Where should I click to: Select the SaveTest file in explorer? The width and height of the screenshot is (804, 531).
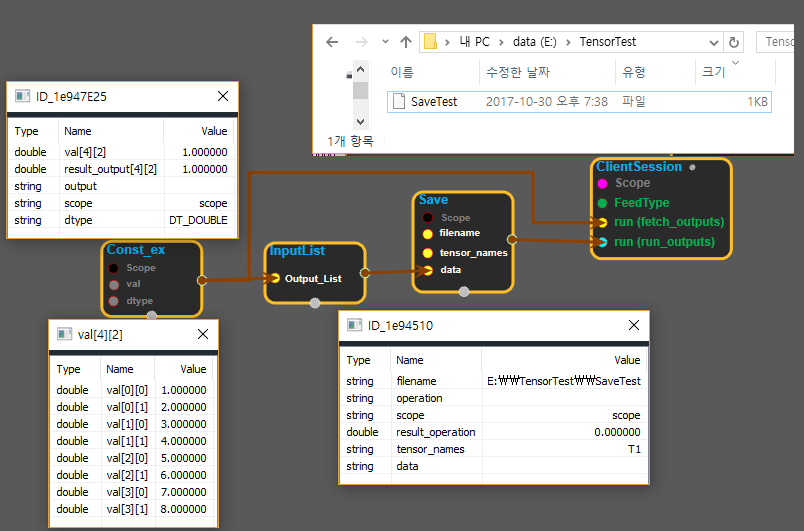[433, 101]
